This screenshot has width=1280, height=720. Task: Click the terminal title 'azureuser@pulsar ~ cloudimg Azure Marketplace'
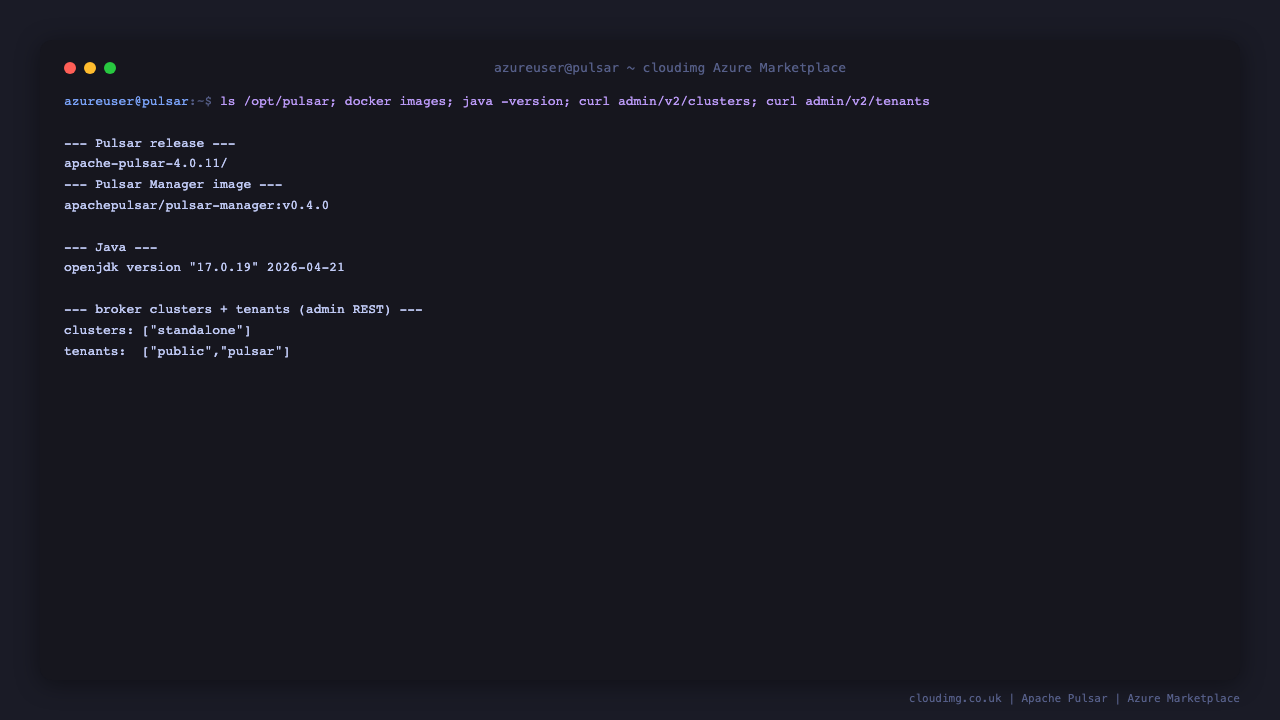click(x=670, y=68)
